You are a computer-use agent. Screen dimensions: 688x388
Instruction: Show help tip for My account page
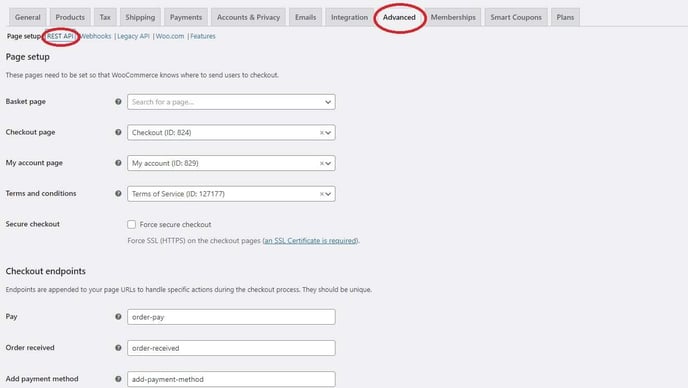[118, 163]
